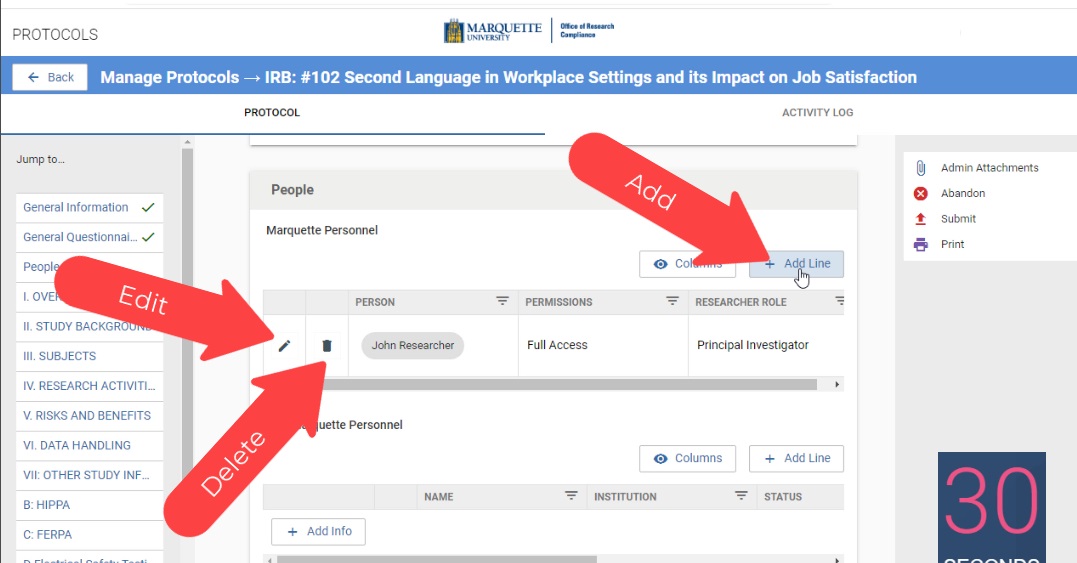Toggle Columns visibility for Marquette Personnel table

click(x=687, y=264)
